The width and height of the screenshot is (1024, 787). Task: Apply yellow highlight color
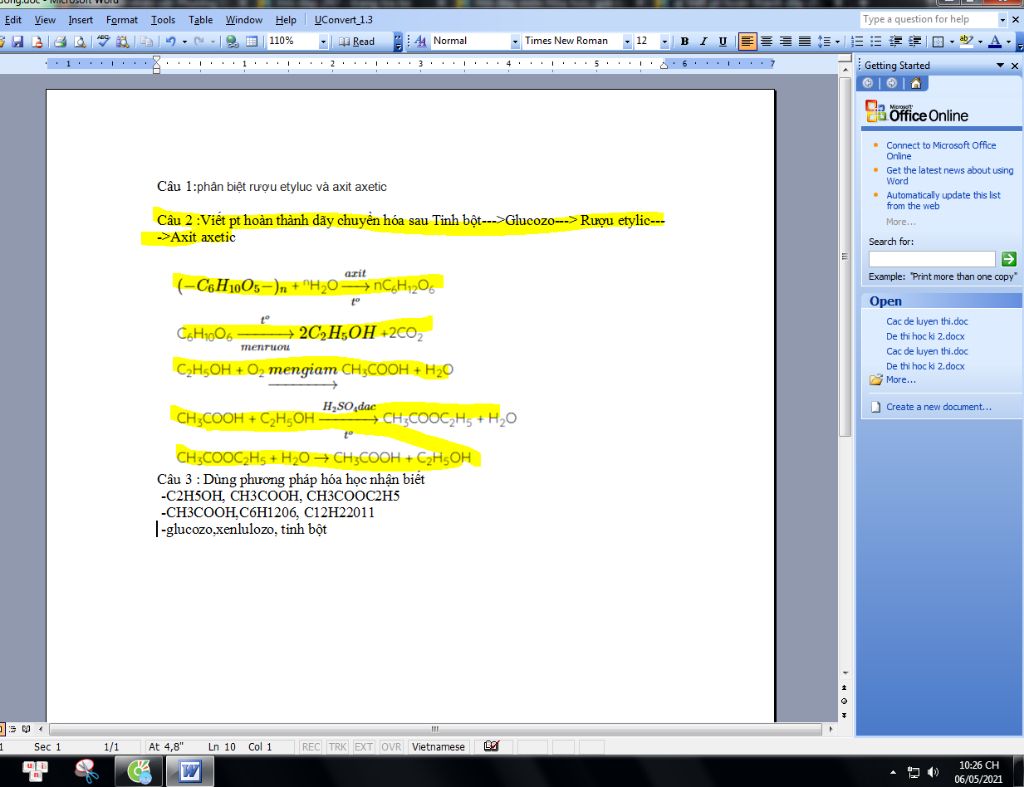(967, 41)
